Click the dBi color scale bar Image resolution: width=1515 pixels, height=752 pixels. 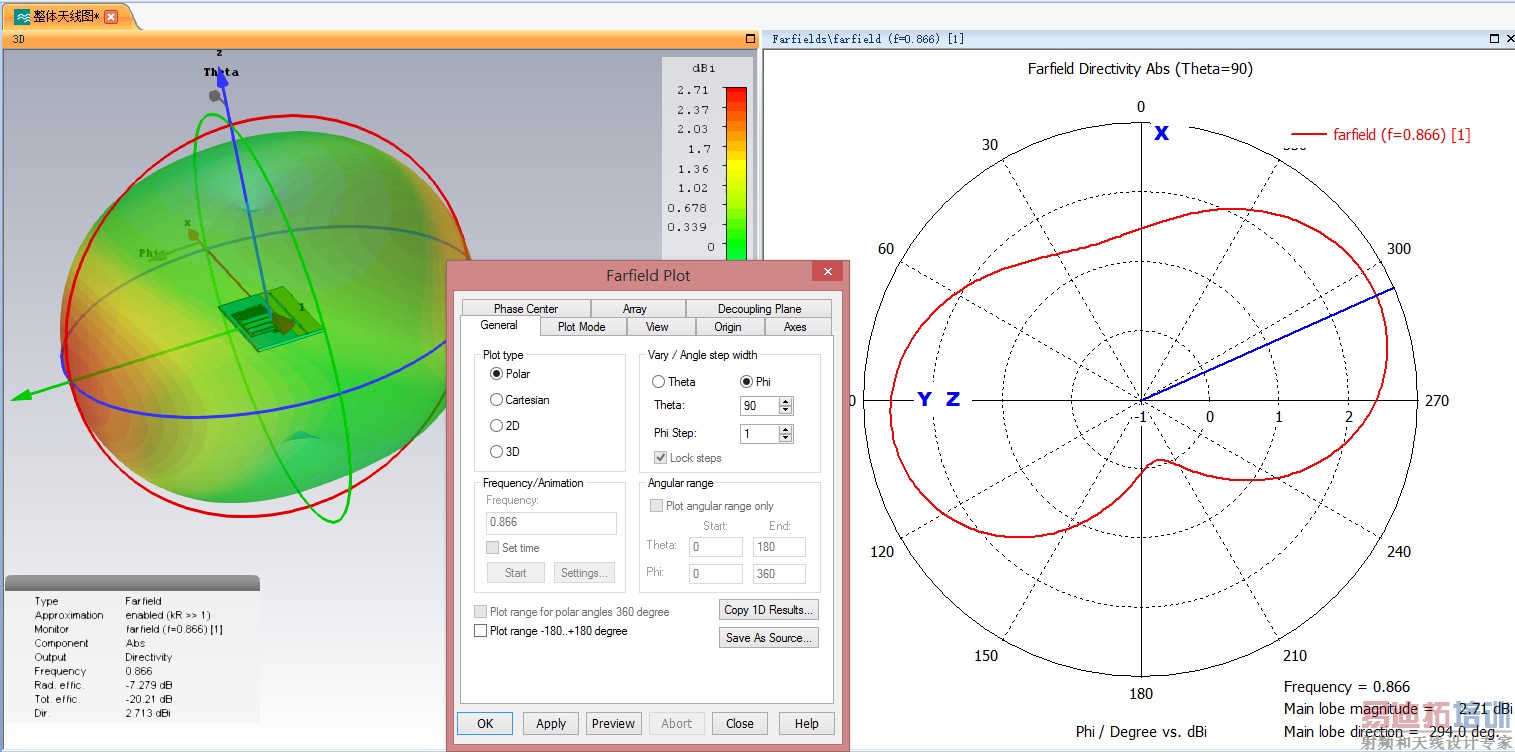coord(735,170)
